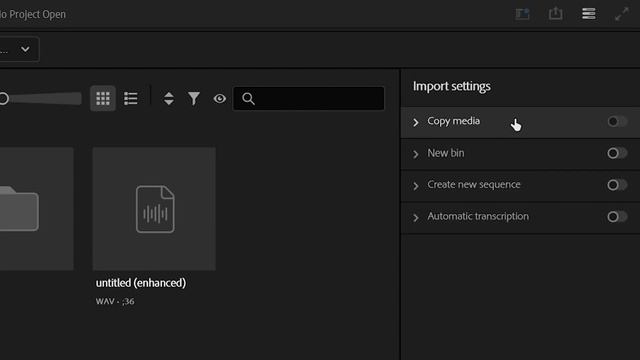The height and width of the screenshot is (360, 640).
Task: Click the Project Open title text
Action: click(x=37, y=14)
